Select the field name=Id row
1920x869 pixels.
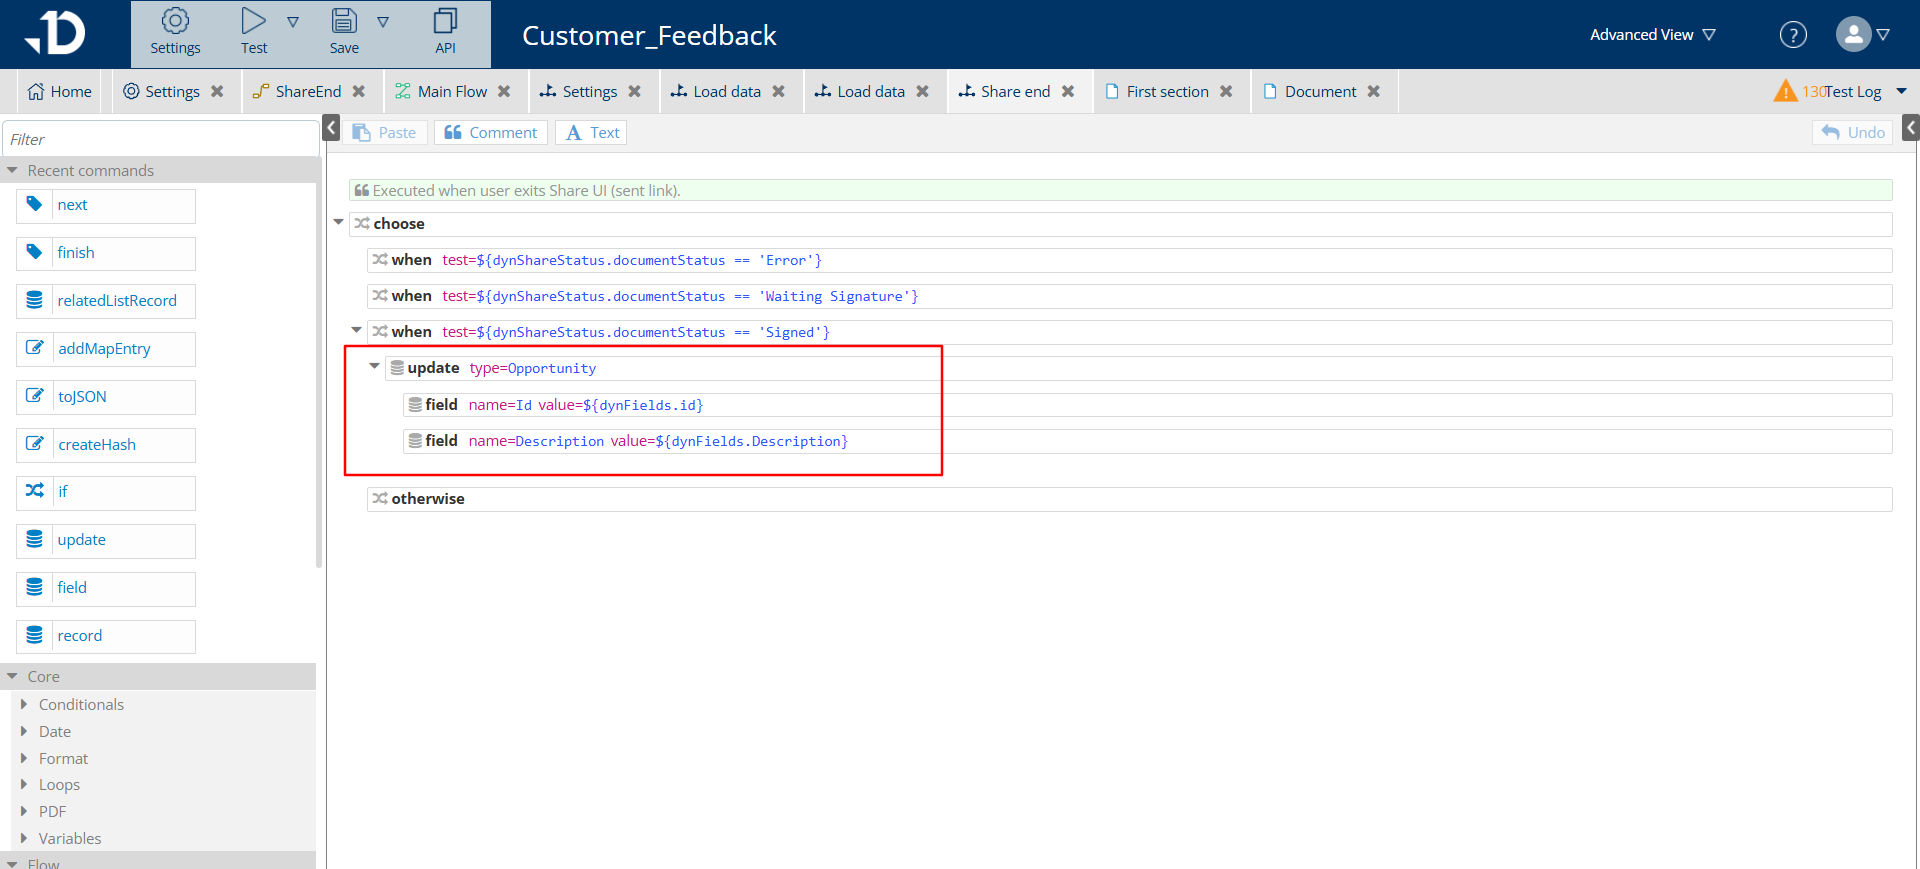tap(1147, 405)
